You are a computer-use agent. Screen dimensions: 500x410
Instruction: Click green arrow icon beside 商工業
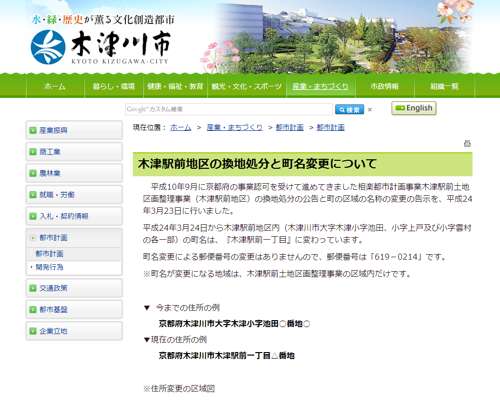[33, 152]
